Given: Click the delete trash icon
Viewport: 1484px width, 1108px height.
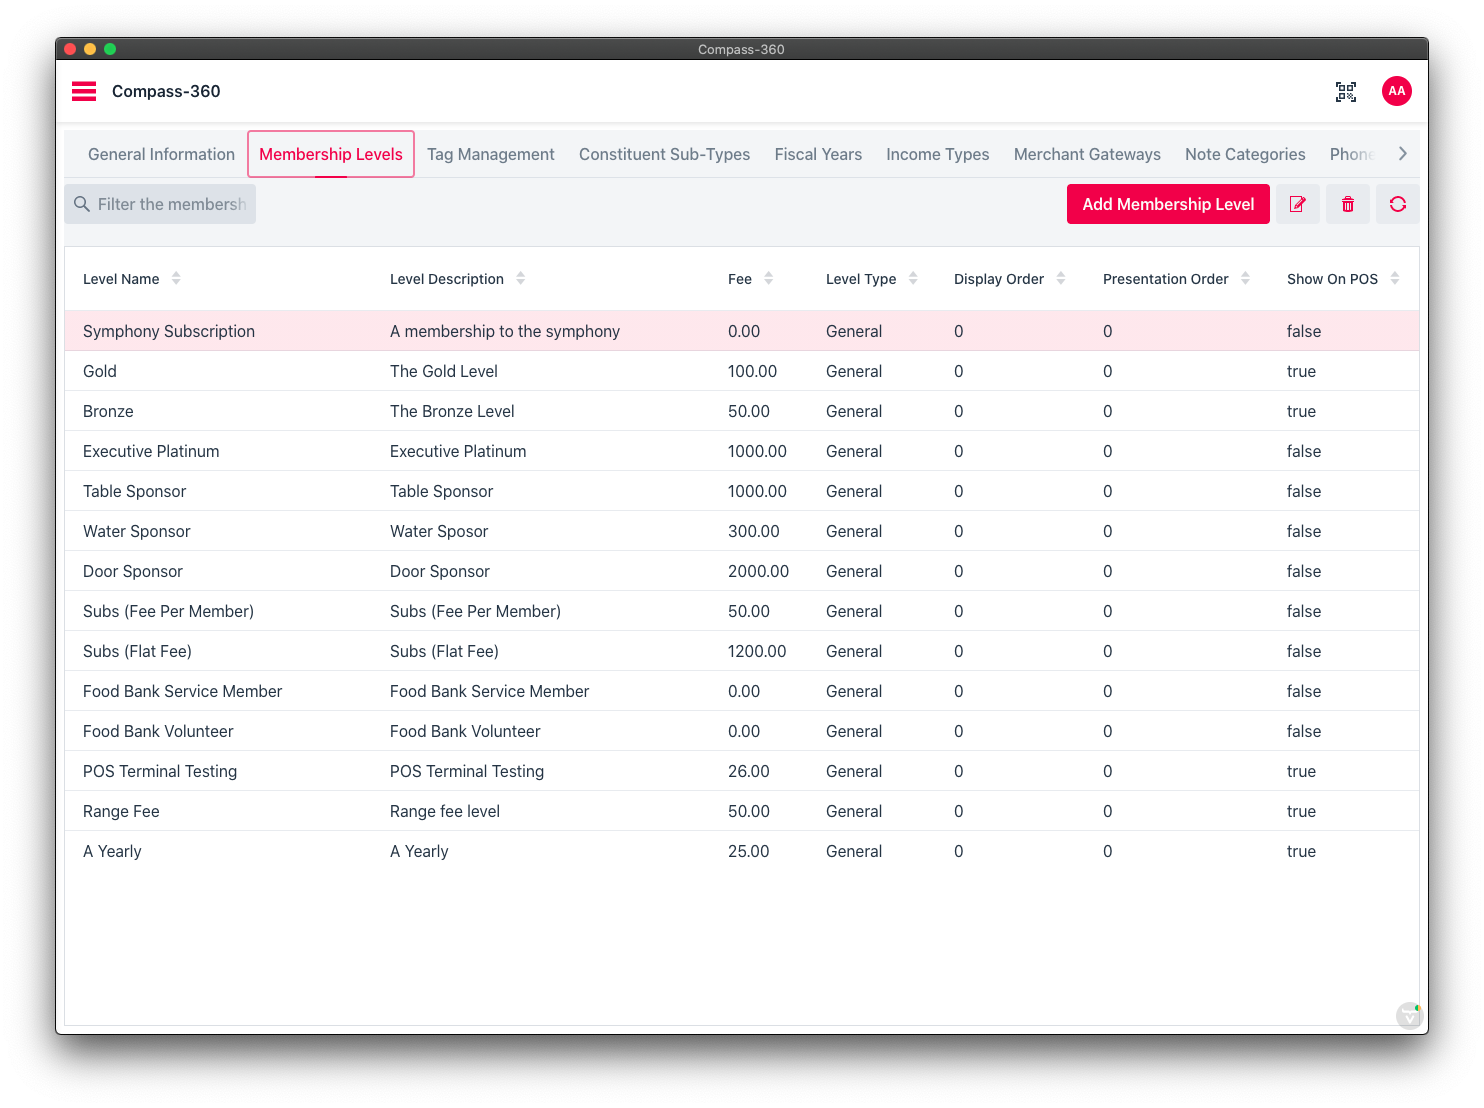Looking at the screenshot, I should coord(1348,204).
